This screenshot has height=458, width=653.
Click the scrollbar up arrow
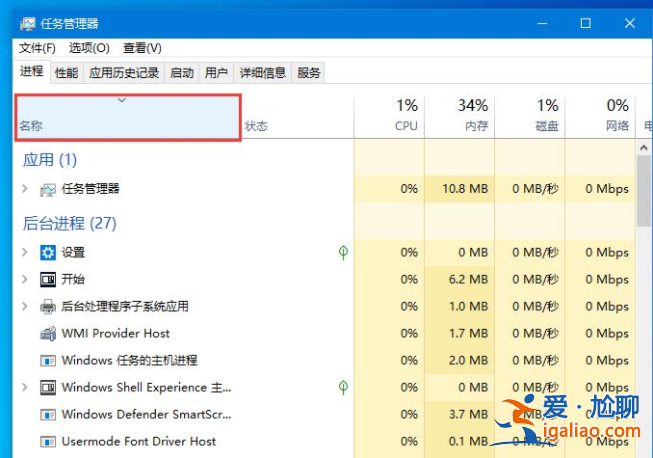(644, 147)
